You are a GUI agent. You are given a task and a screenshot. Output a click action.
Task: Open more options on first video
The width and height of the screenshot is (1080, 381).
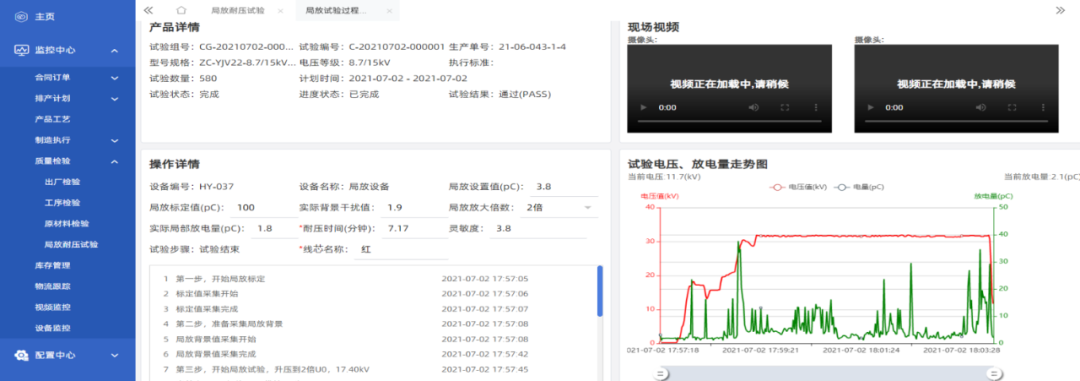tap(816, 108)
